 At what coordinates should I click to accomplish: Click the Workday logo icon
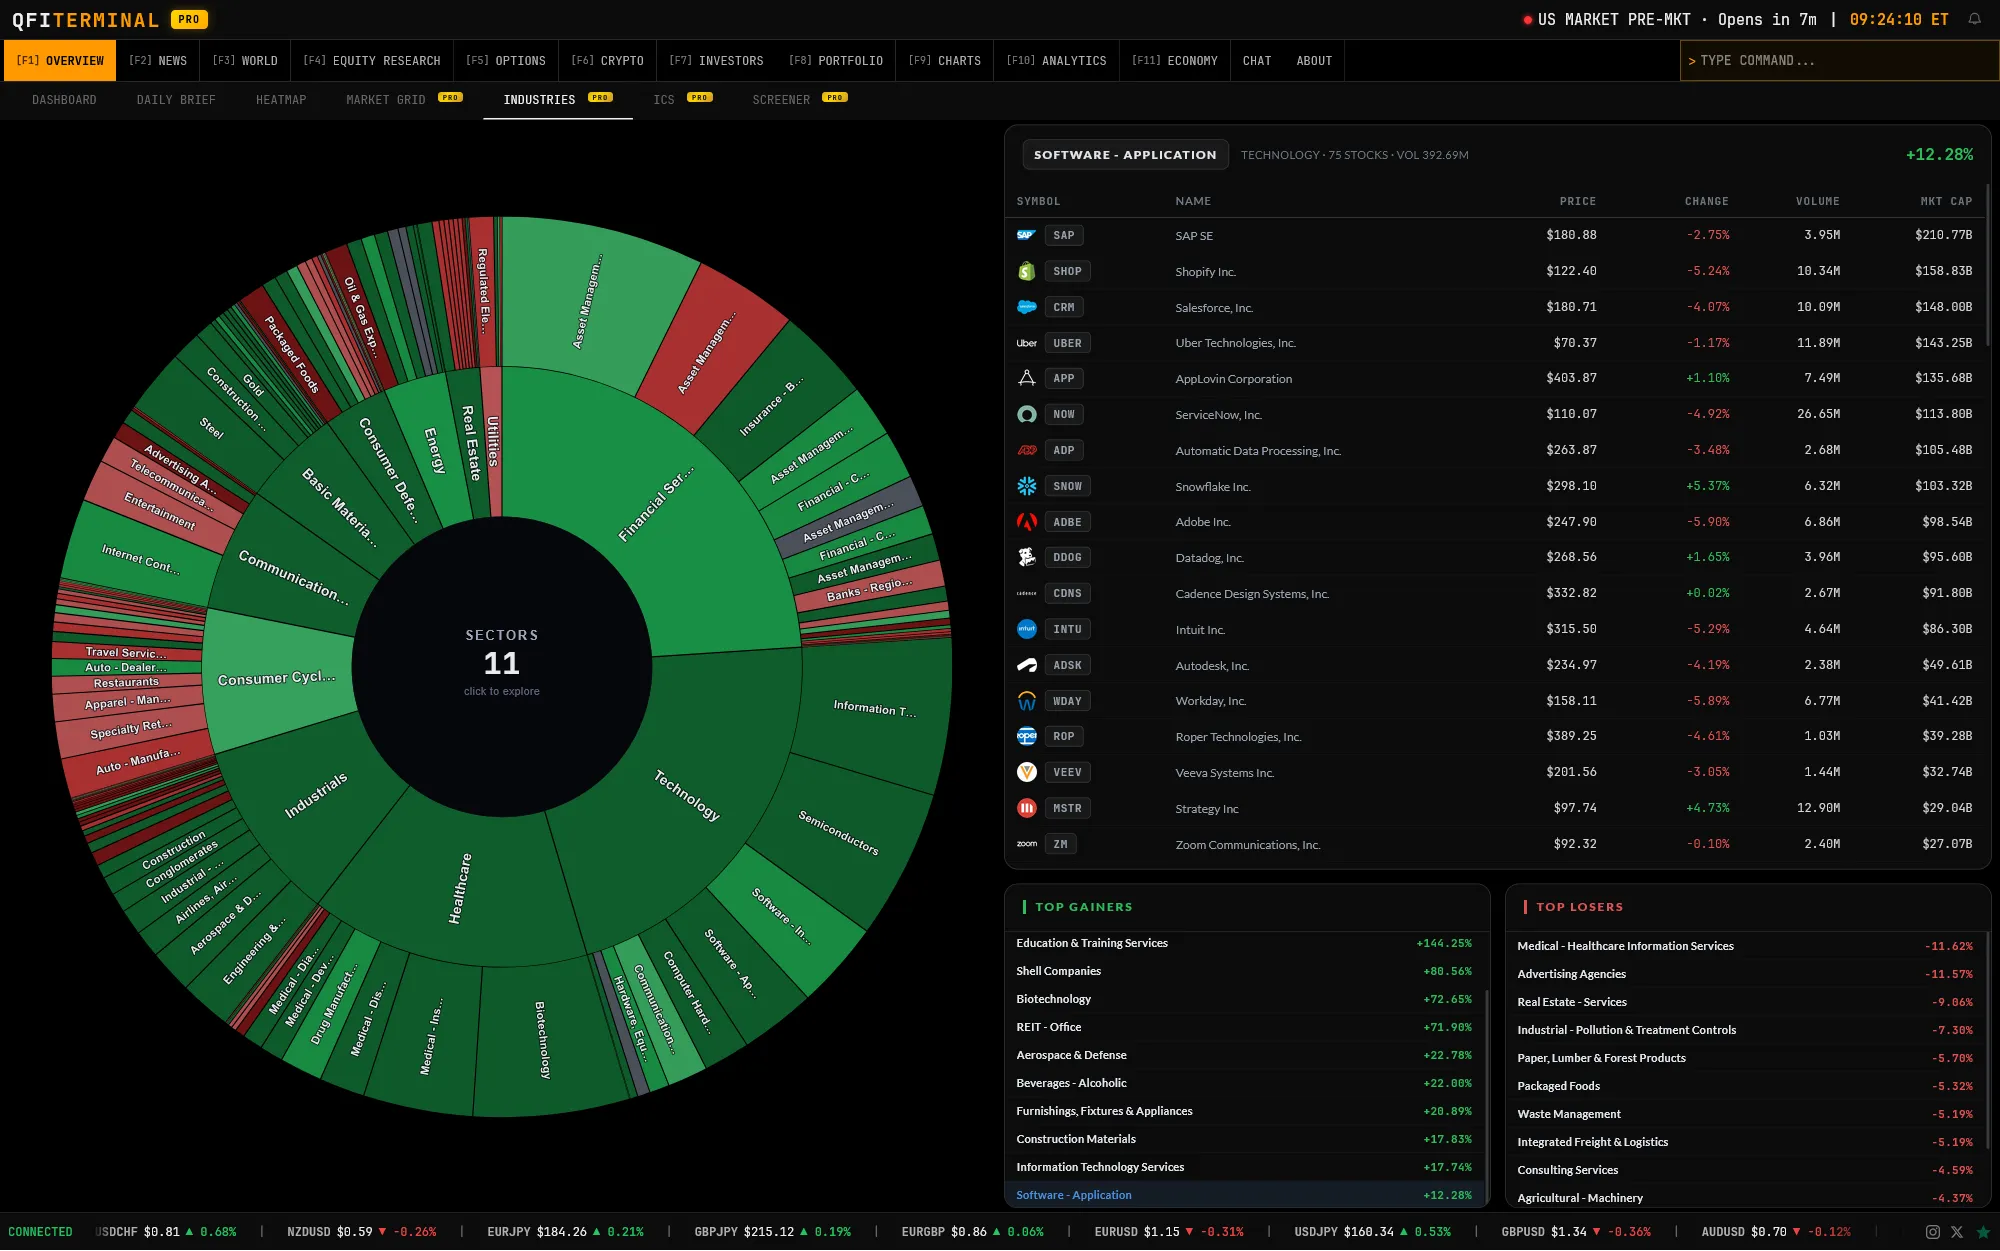click(1026, 701)
